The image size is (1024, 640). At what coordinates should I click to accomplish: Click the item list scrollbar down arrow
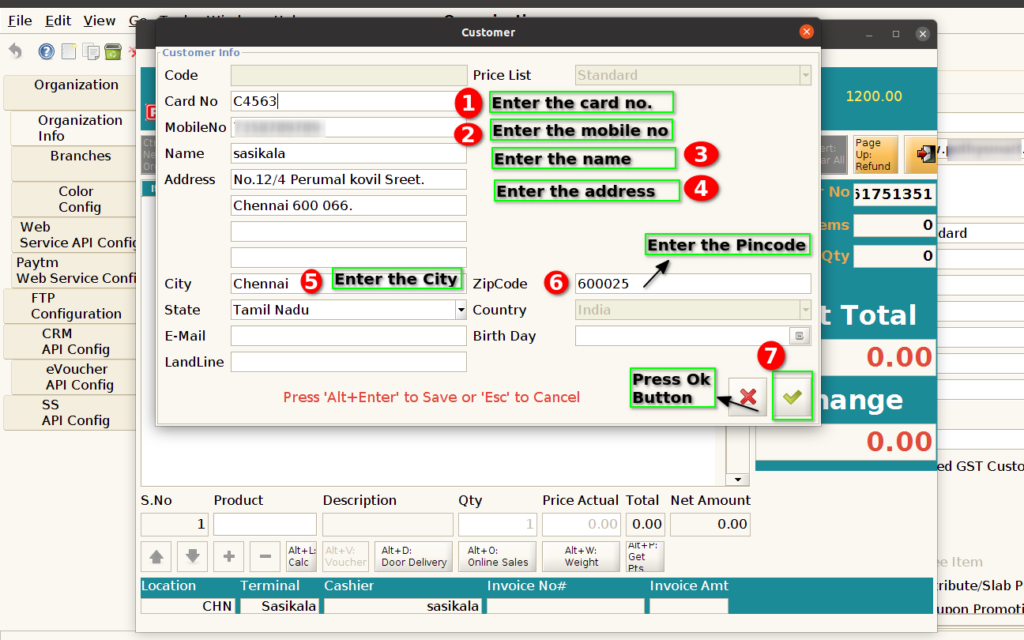(x=737, y=479)
